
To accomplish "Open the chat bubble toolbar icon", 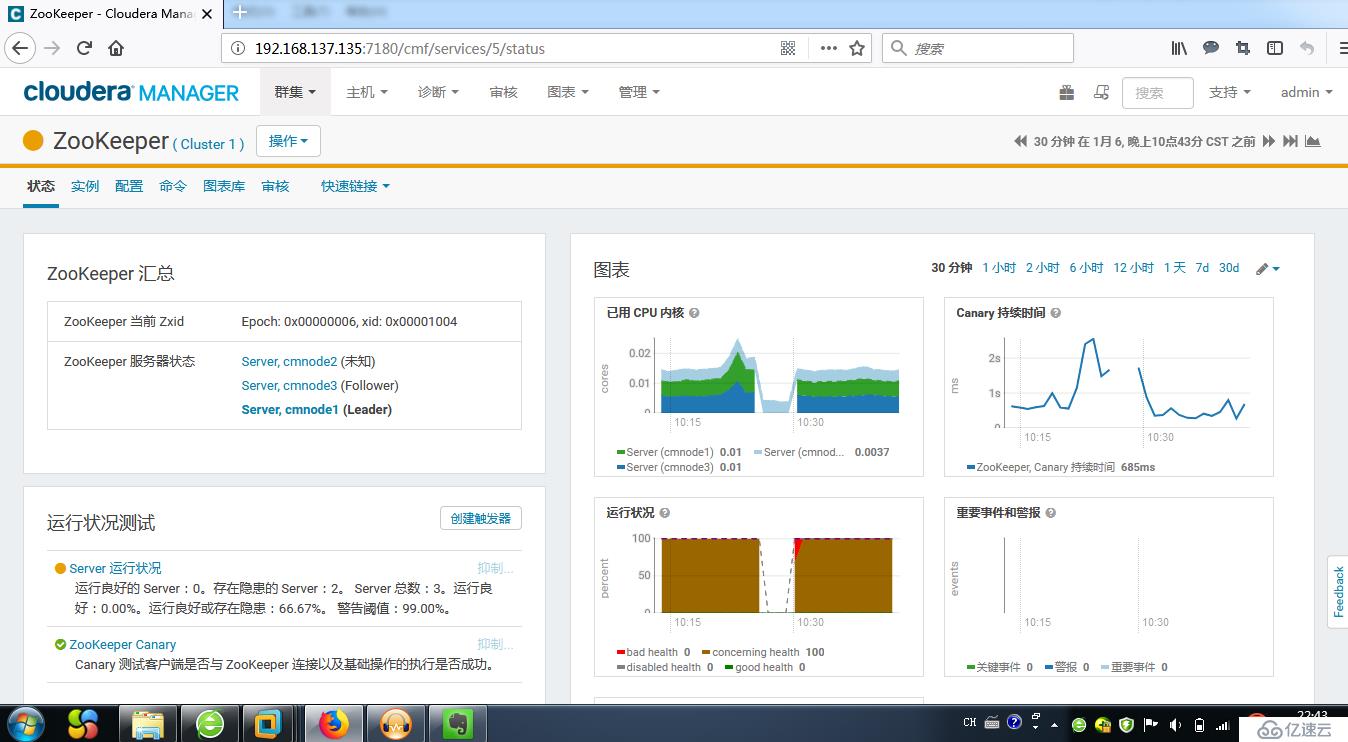I will (x=1211, y=48).
